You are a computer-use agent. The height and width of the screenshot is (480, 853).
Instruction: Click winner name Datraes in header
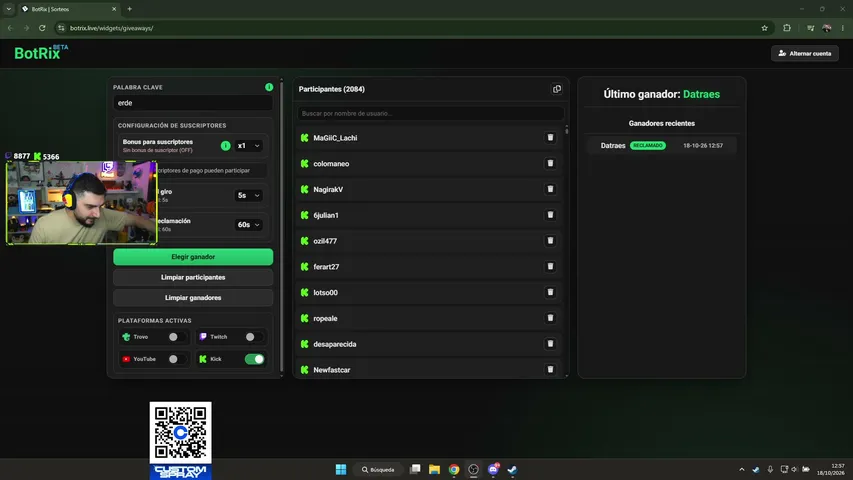701,94
